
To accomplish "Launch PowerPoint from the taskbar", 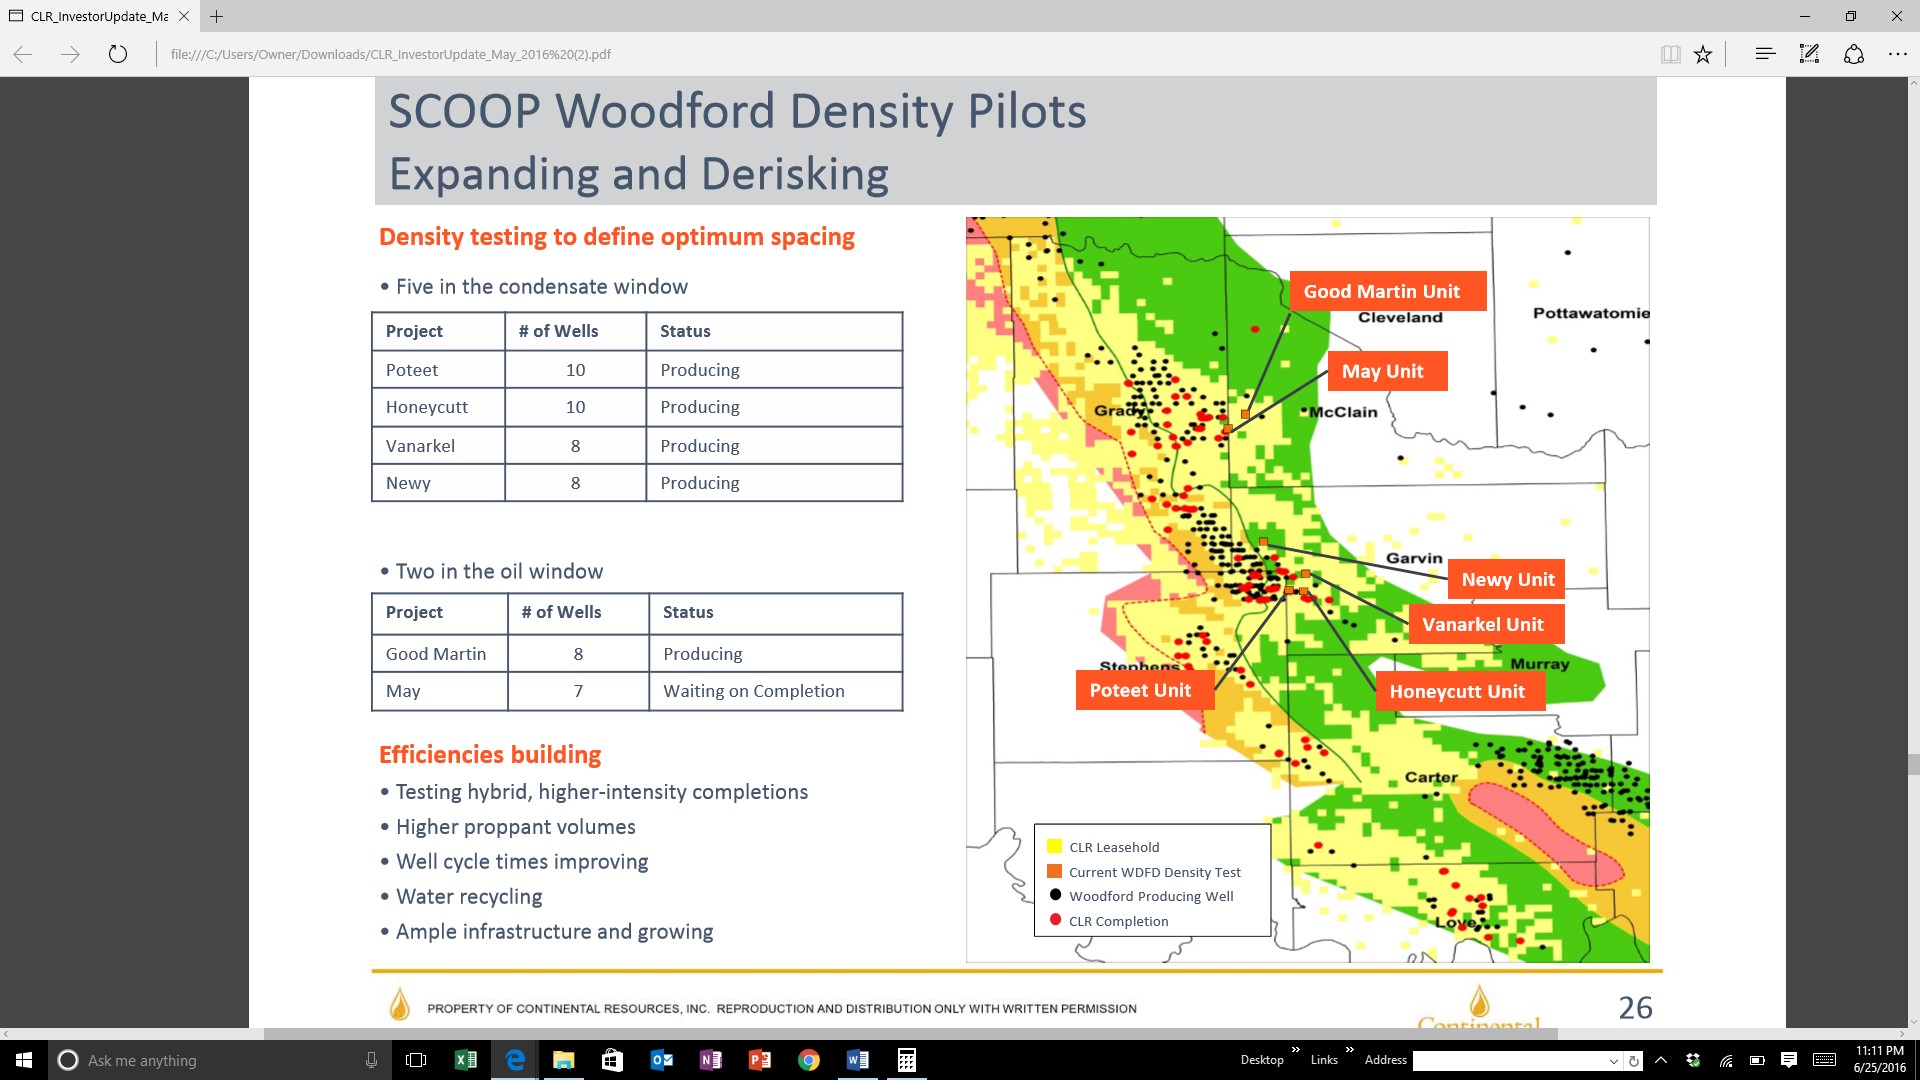I will [760, 1060].
